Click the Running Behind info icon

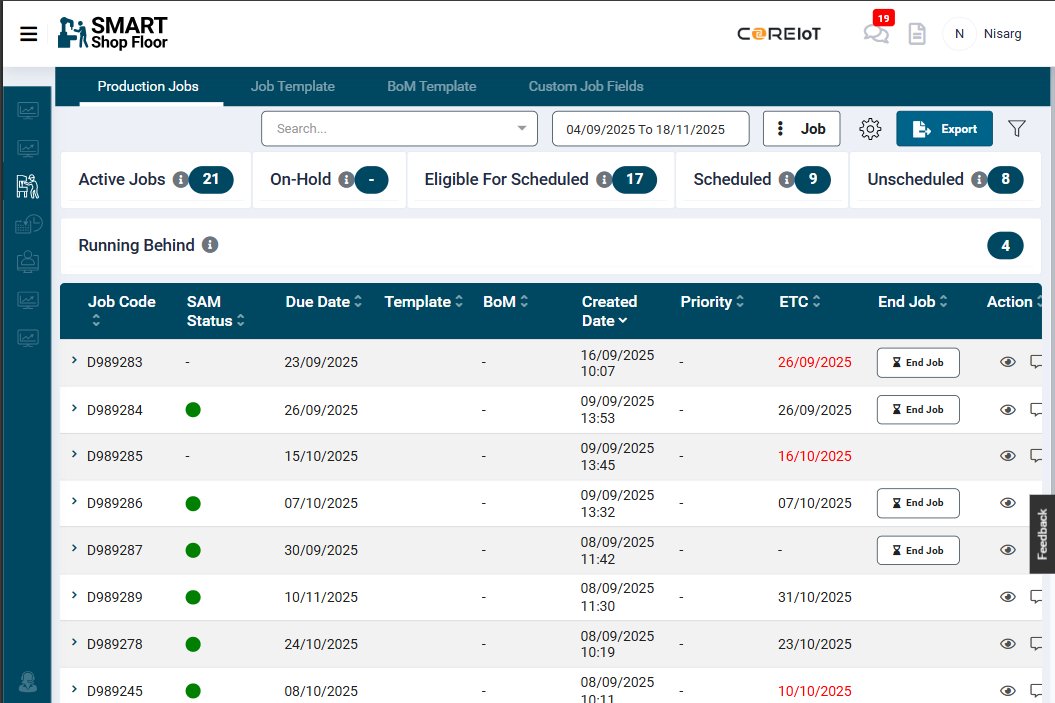coord(210,245)
